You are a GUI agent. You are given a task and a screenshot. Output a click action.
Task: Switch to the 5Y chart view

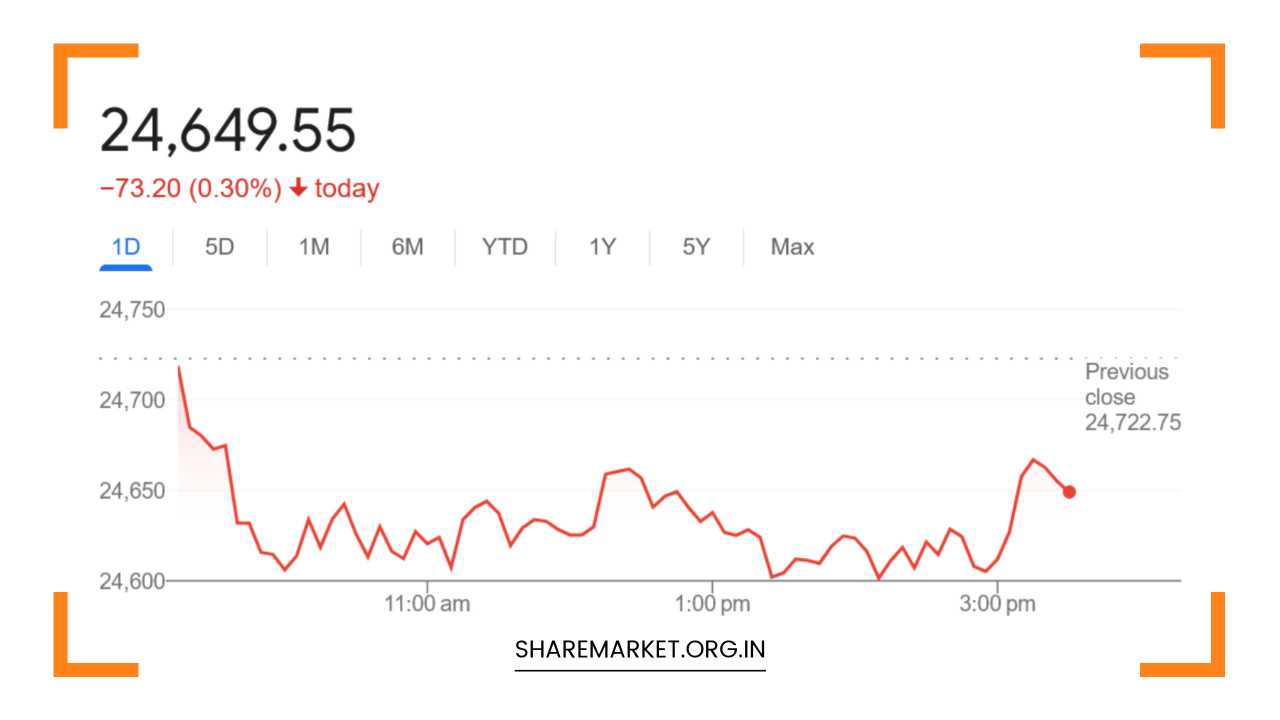(695, 247)
